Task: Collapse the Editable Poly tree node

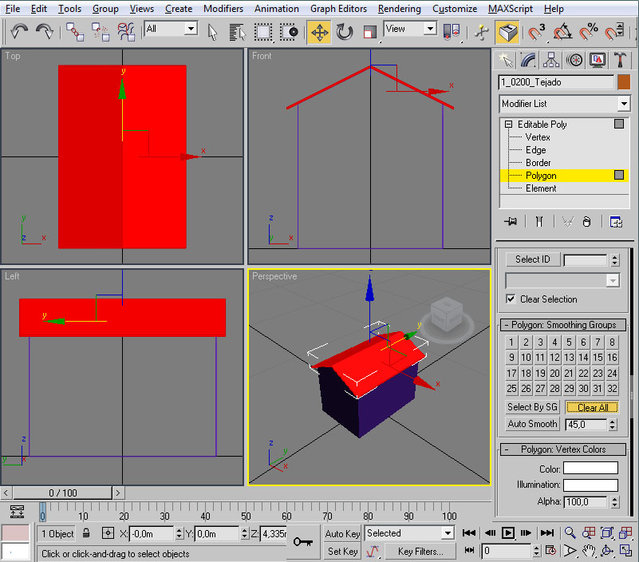Action: click(x=509, y=125)
